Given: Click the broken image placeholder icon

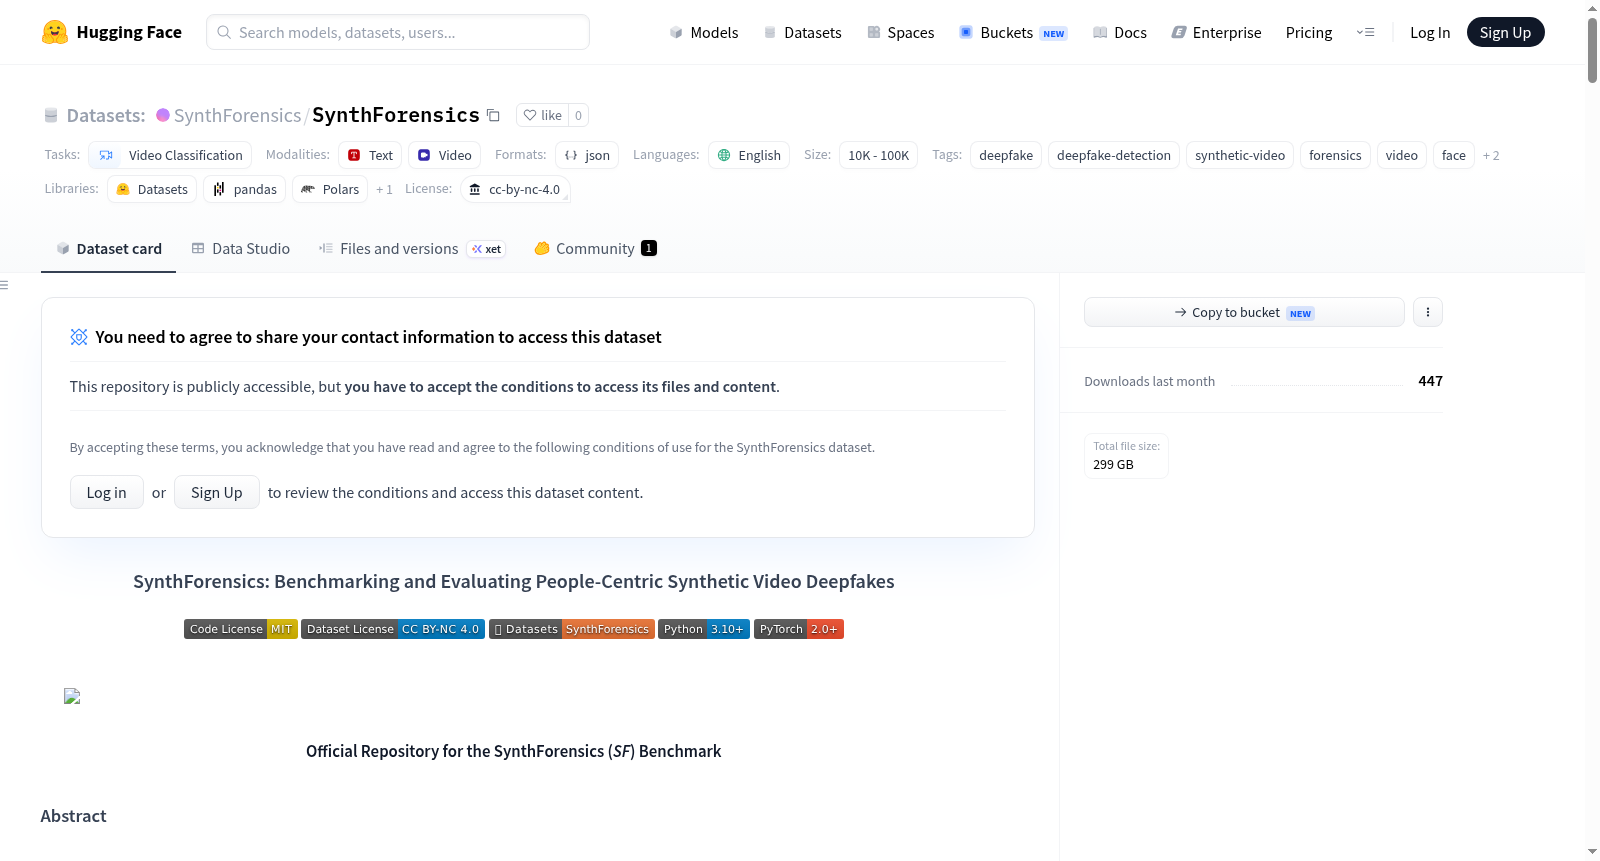Looking at the screenshot, I should click(x=72, y=696).
